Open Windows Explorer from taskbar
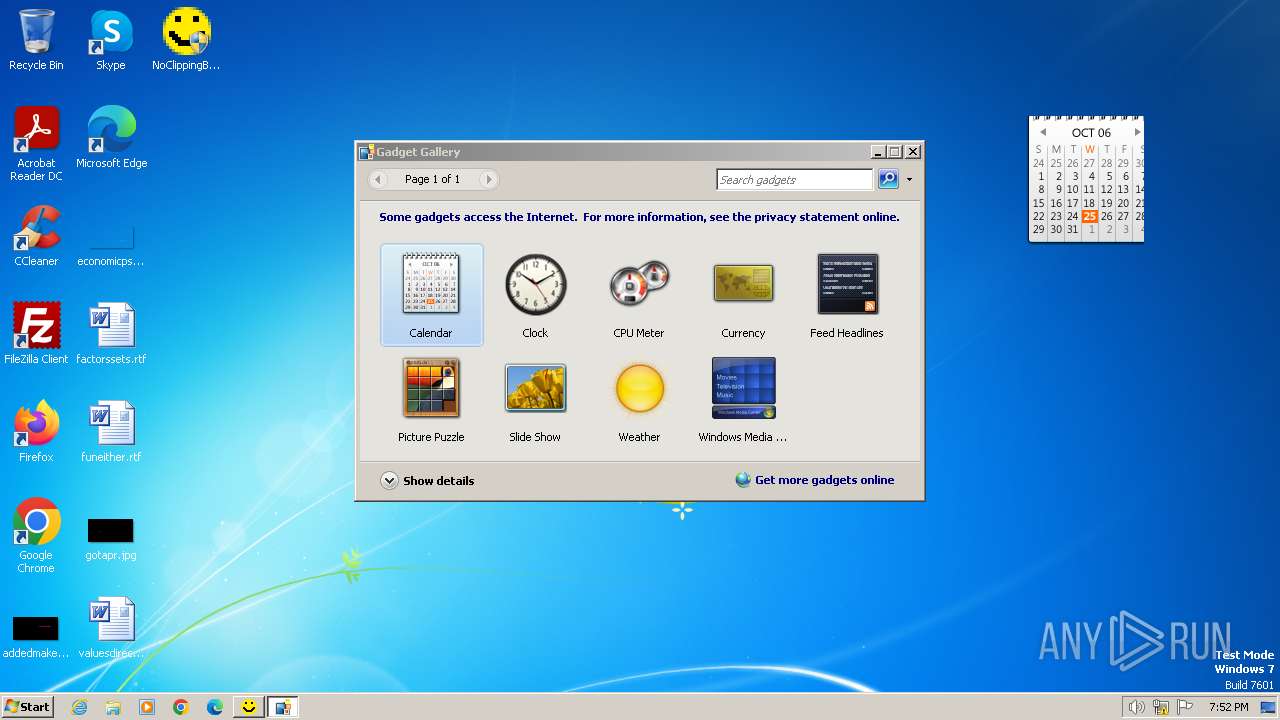Image resolution: width=1280 pixels, height=720 pixels. pyautogui.click(x=113, y=707)
